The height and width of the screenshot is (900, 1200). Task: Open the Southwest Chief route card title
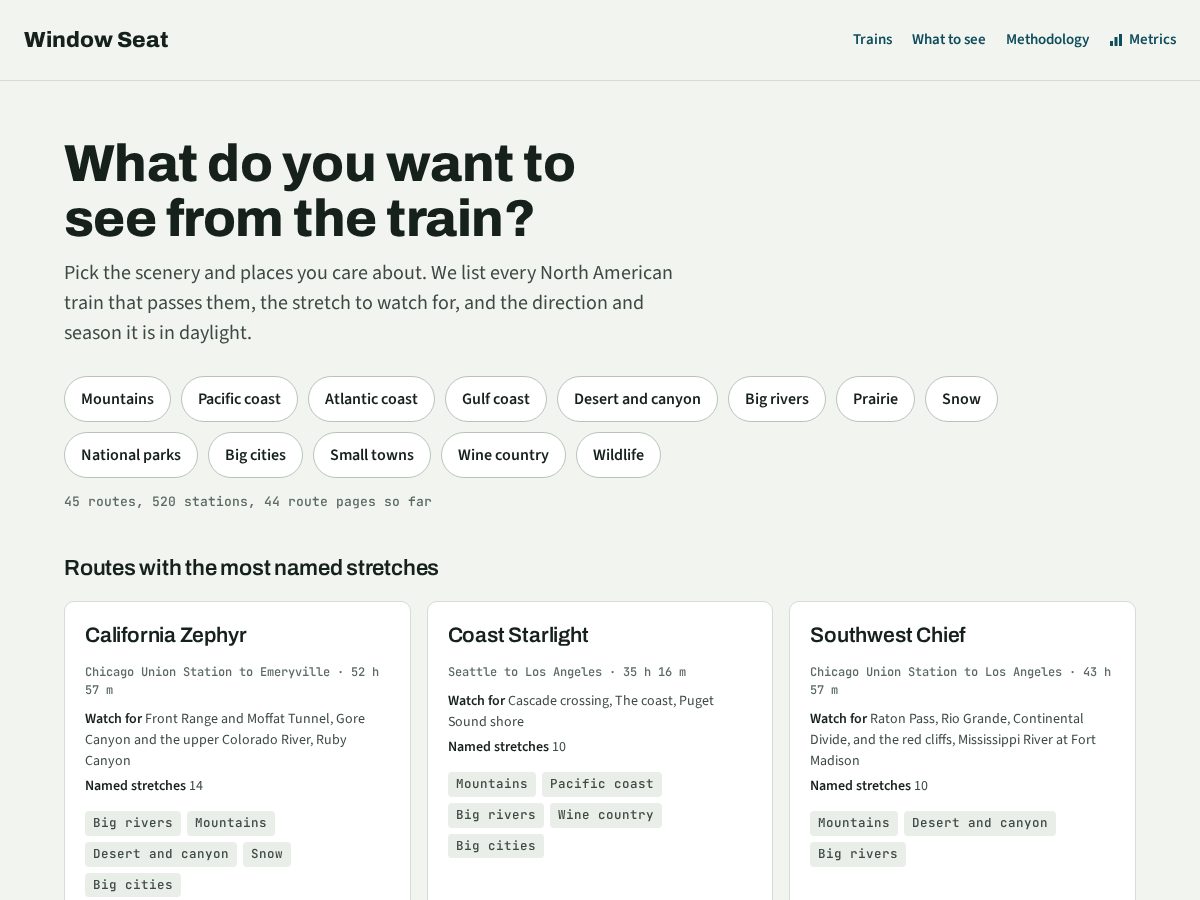(888, 635)
